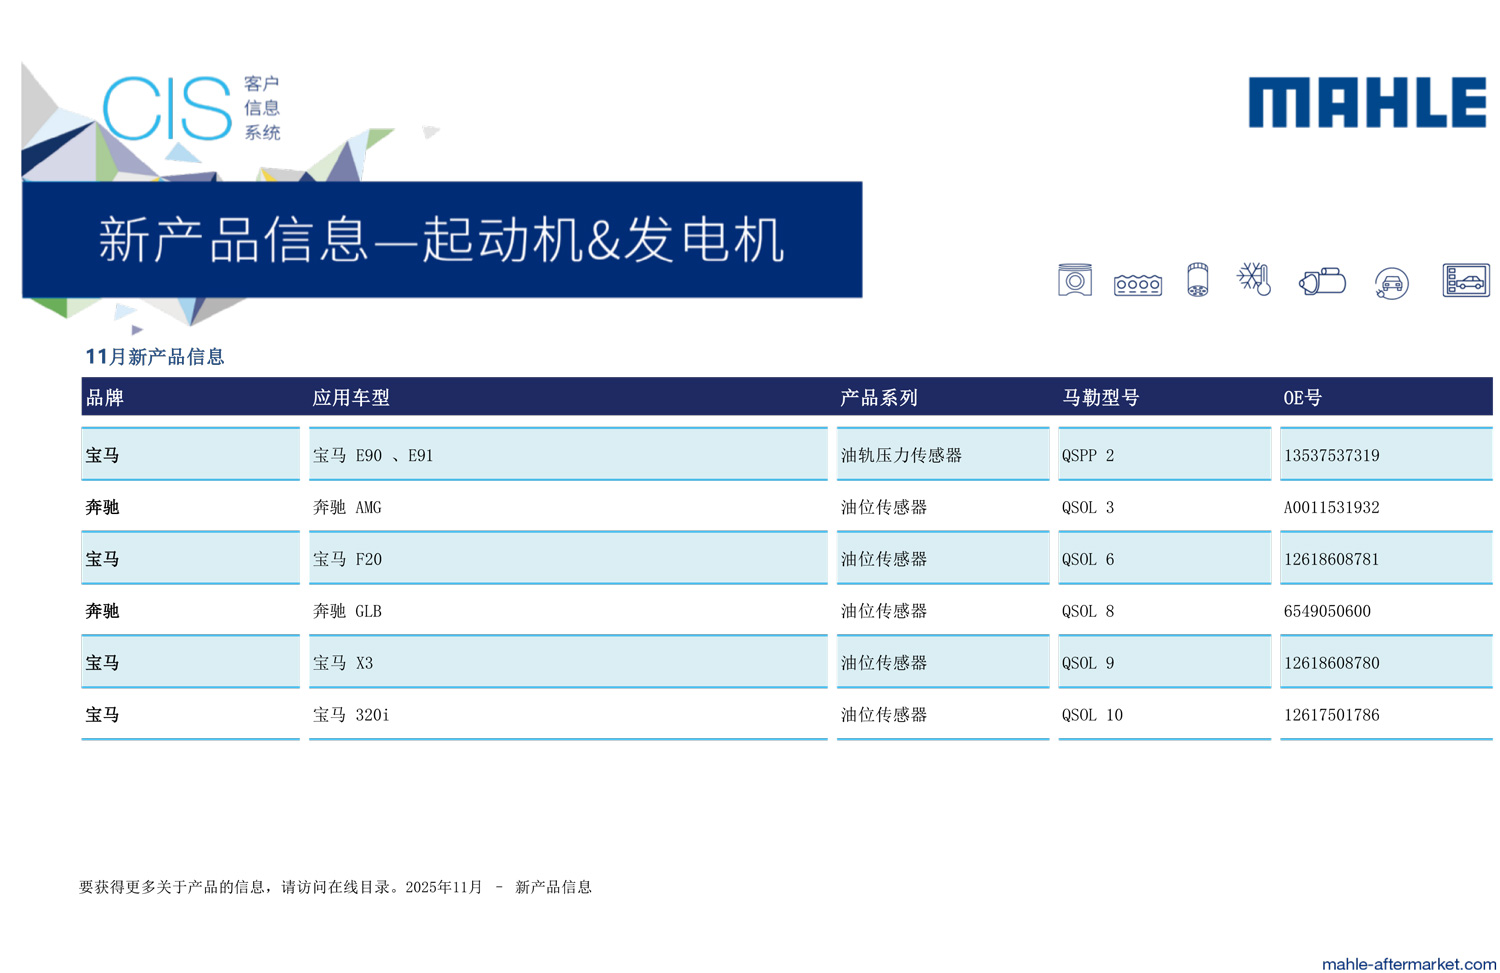Click the 品牌 column header
The height and width of the screenshot is (973, 1500).
[x=105, y=398]
